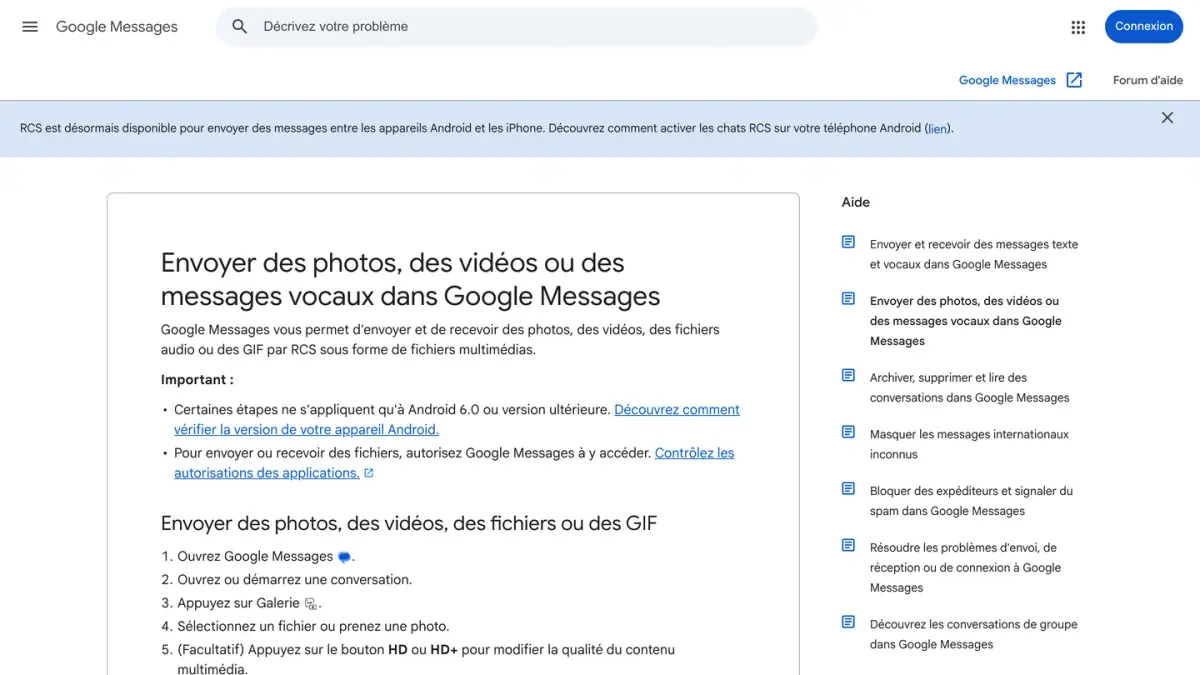Click the external-link icon beside Google Messages
This screenshot has height=675, width=1200.
point(1074,80)
